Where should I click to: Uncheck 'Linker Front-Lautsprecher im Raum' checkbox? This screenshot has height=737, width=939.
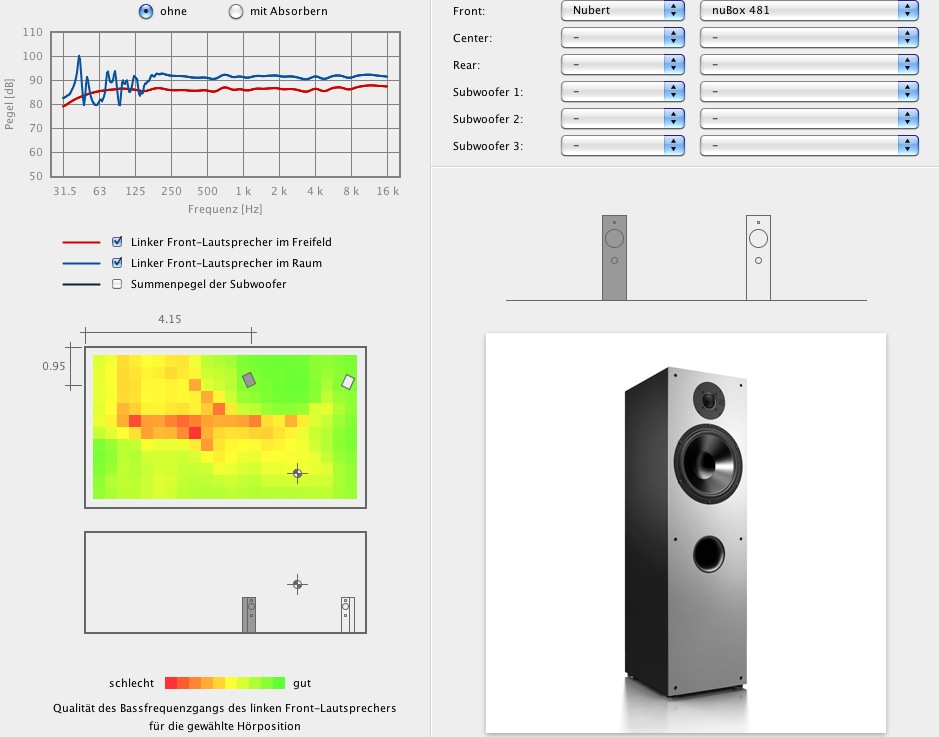click(118, 263)
